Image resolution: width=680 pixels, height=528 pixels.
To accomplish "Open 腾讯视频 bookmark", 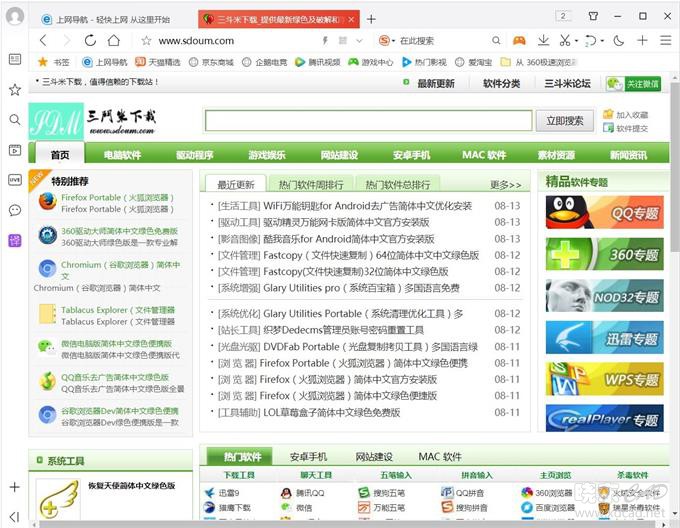I will click(317, 62).
